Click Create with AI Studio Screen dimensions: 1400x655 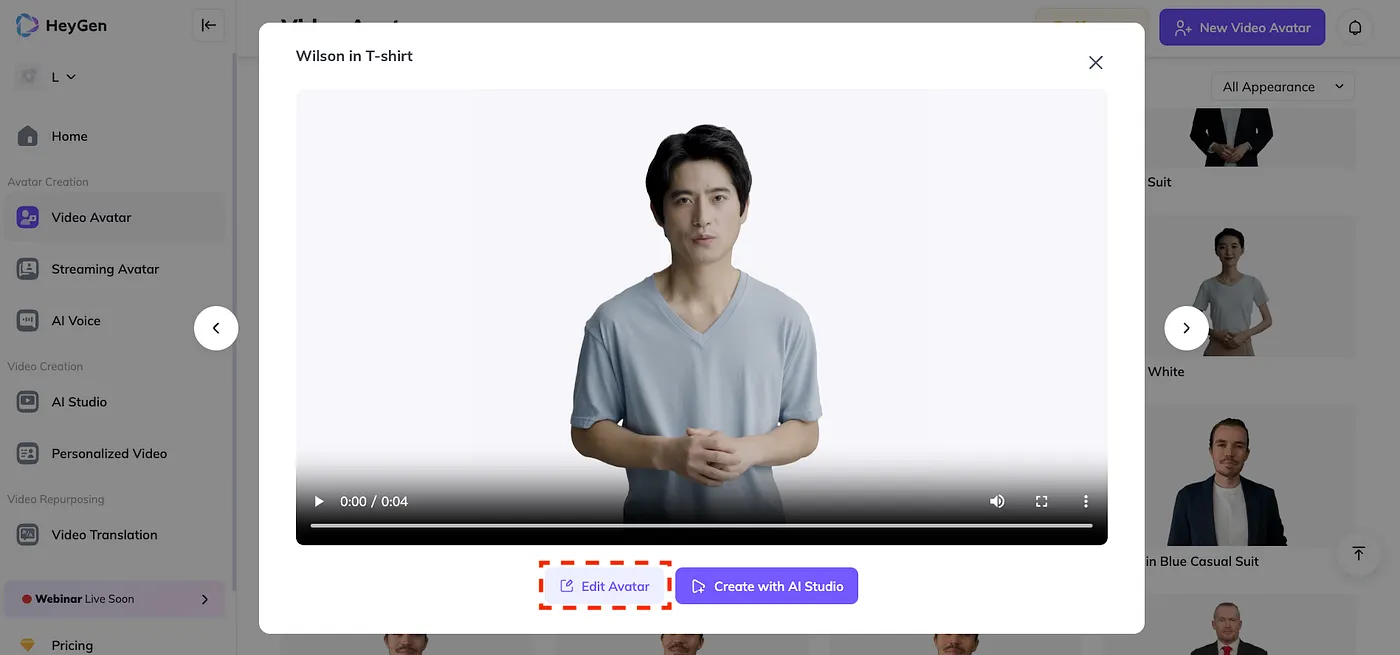(767, 586)
